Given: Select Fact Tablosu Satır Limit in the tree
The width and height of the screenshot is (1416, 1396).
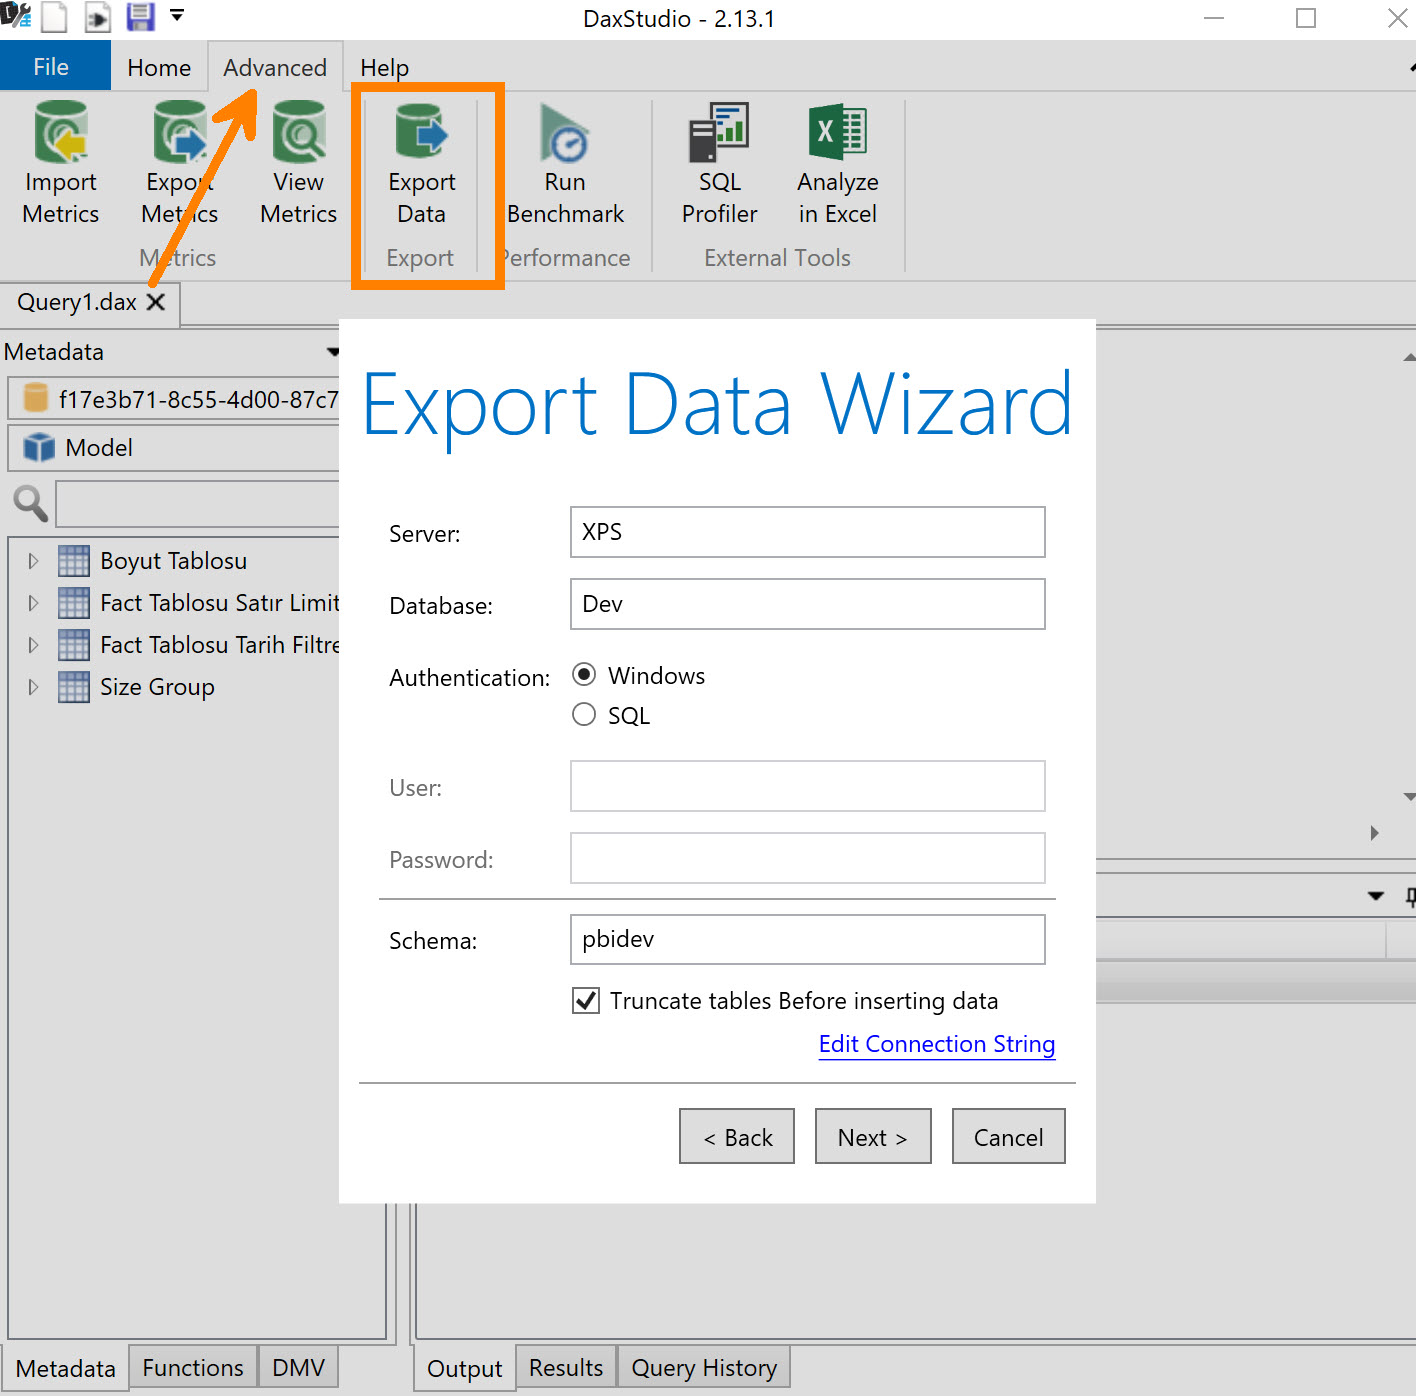Looking at the screenshot, I should click(x=220, y=603).
